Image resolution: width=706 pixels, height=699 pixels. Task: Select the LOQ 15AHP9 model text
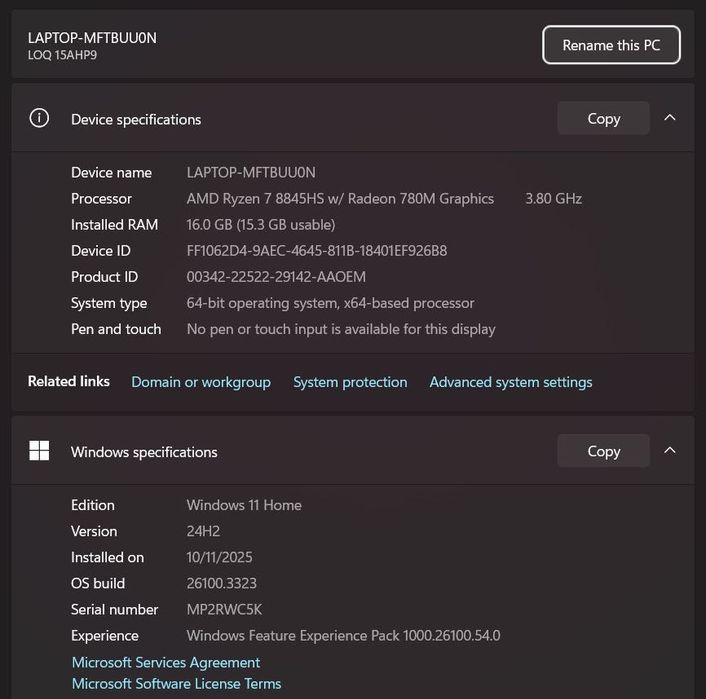pyautogui.click(x=62, y=55)
